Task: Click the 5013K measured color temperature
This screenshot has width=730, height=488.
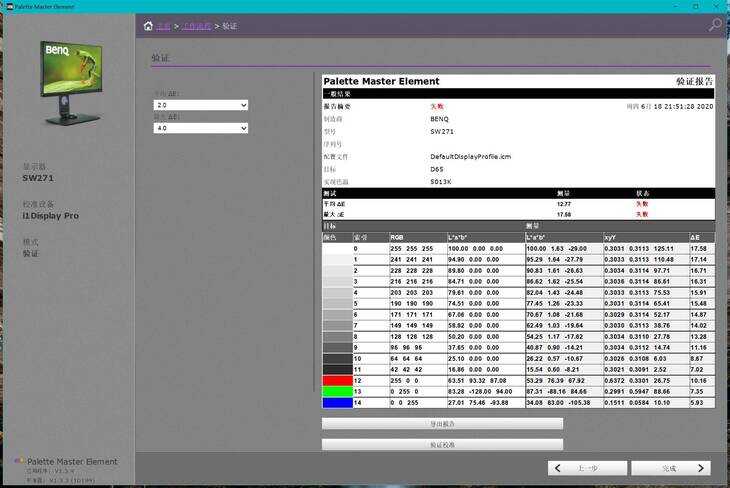Action: coord(440,182)
